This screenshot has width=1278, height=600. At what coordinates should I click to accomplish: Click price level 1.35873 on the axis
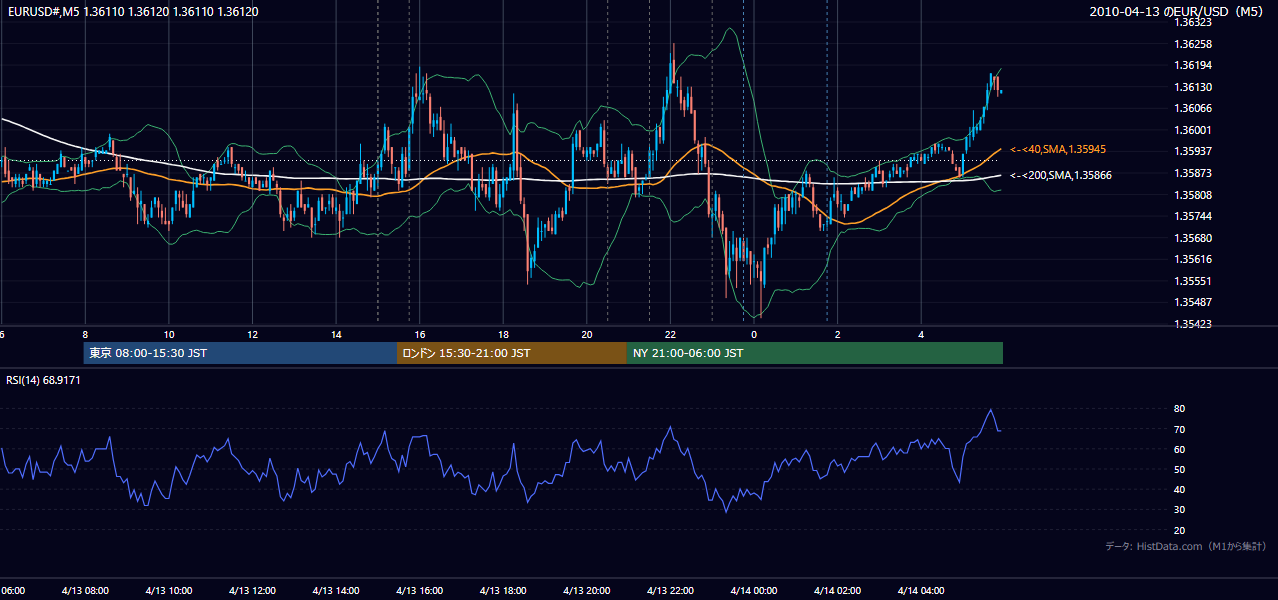point(1193,173)
